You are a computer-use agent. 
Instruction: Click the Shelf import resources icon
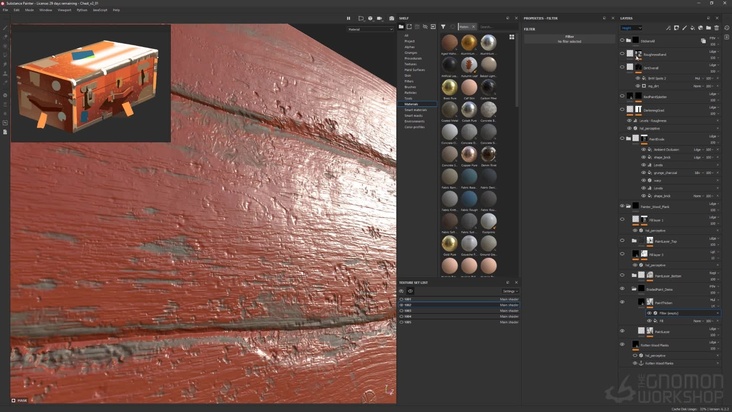point(433,27)
